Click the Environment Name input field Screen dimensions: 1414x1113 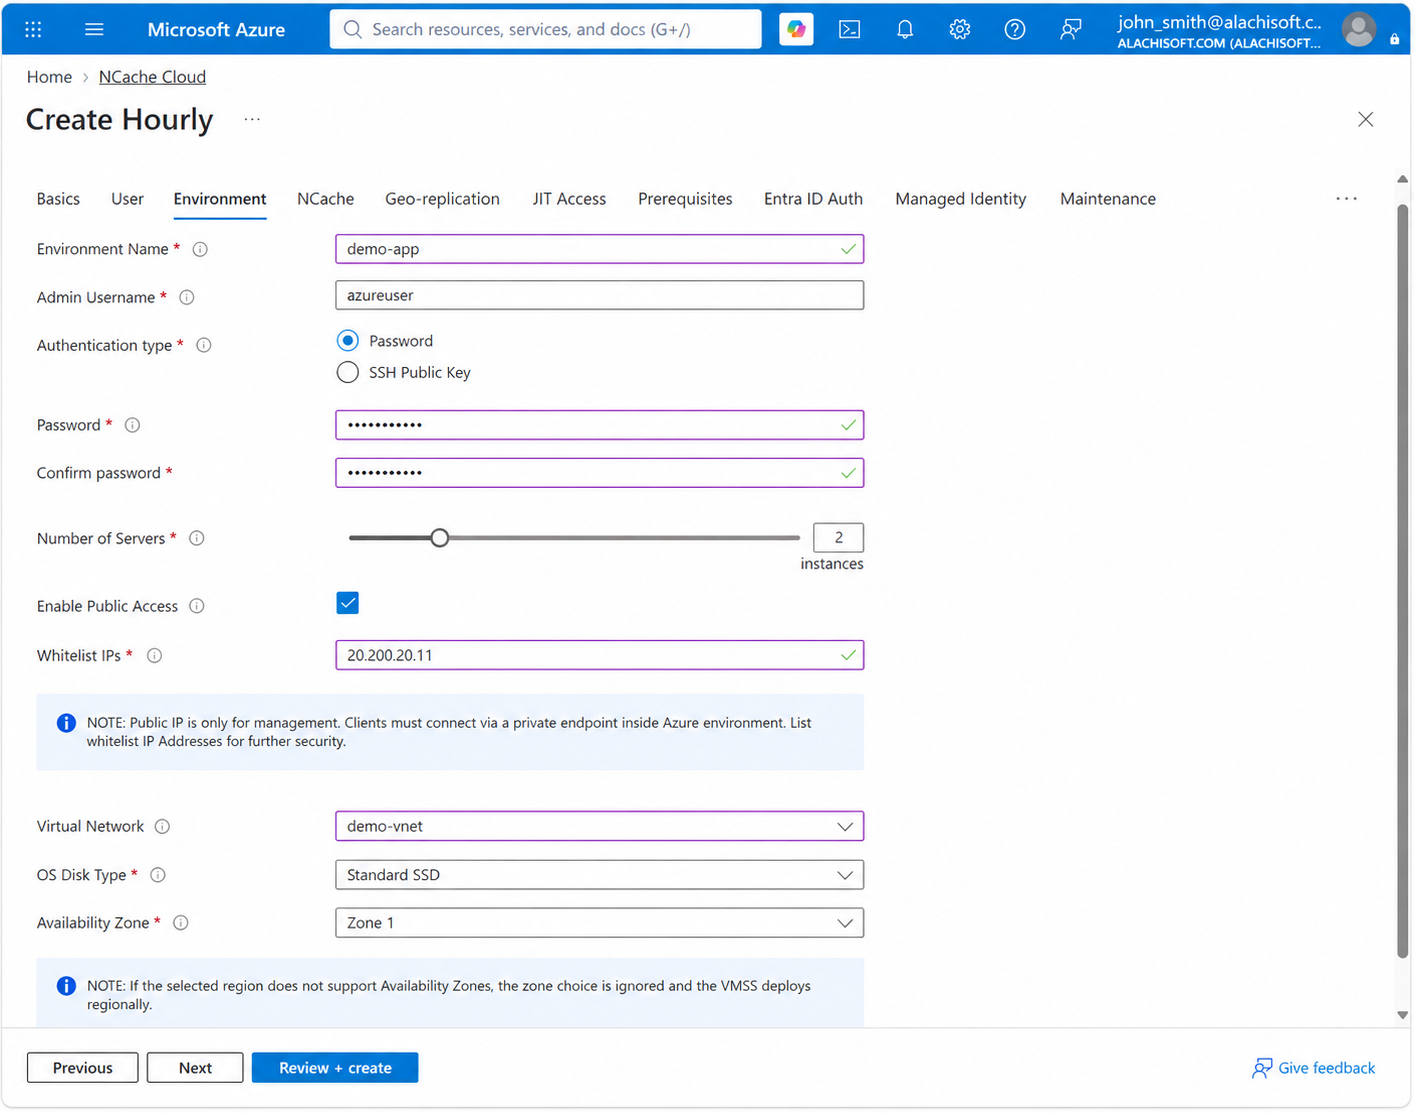(599, 249)
